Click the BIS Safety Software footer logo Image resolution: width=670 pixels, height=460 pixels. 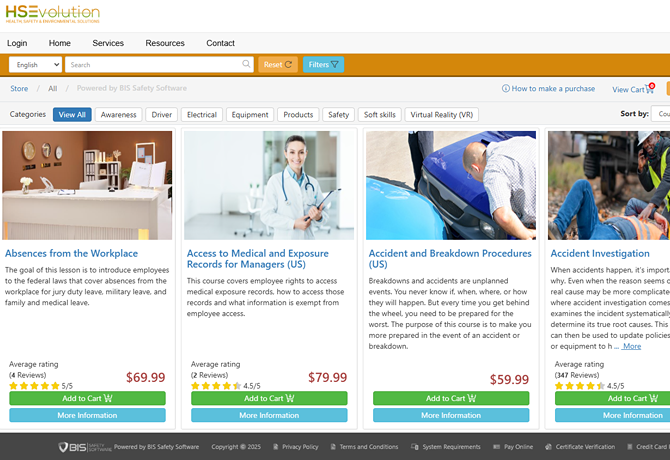coord(85,447)
